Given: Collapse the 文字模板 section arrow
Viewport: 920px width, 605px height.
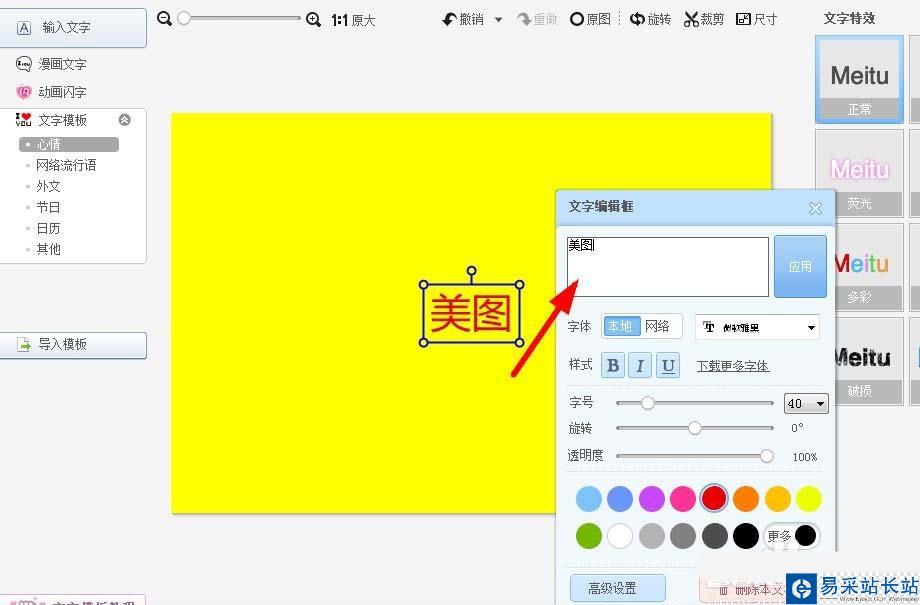Looking at the screenshot, I should pyautogui.click(x=124, y=120).
